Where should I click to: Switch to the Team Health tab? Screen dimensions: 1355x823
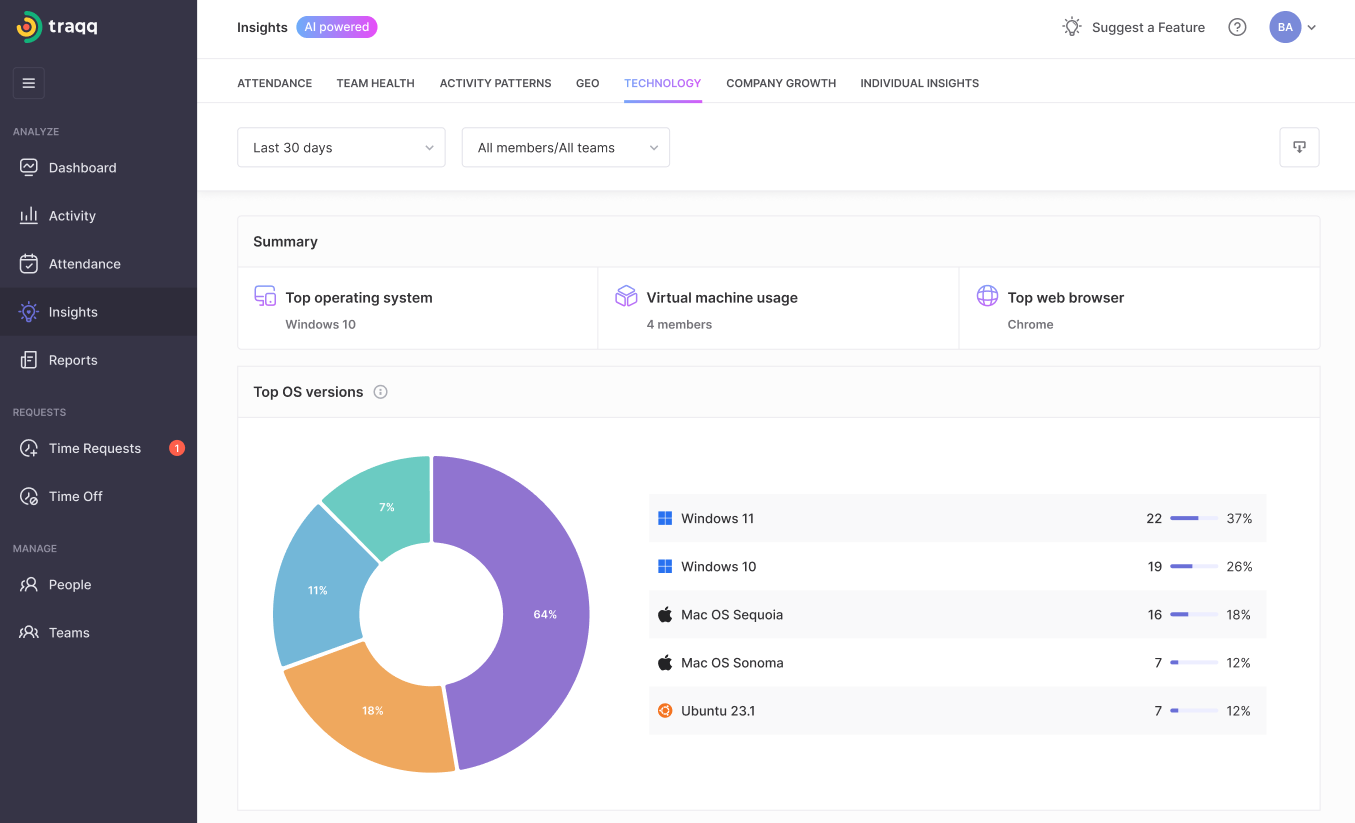[375, 83]
